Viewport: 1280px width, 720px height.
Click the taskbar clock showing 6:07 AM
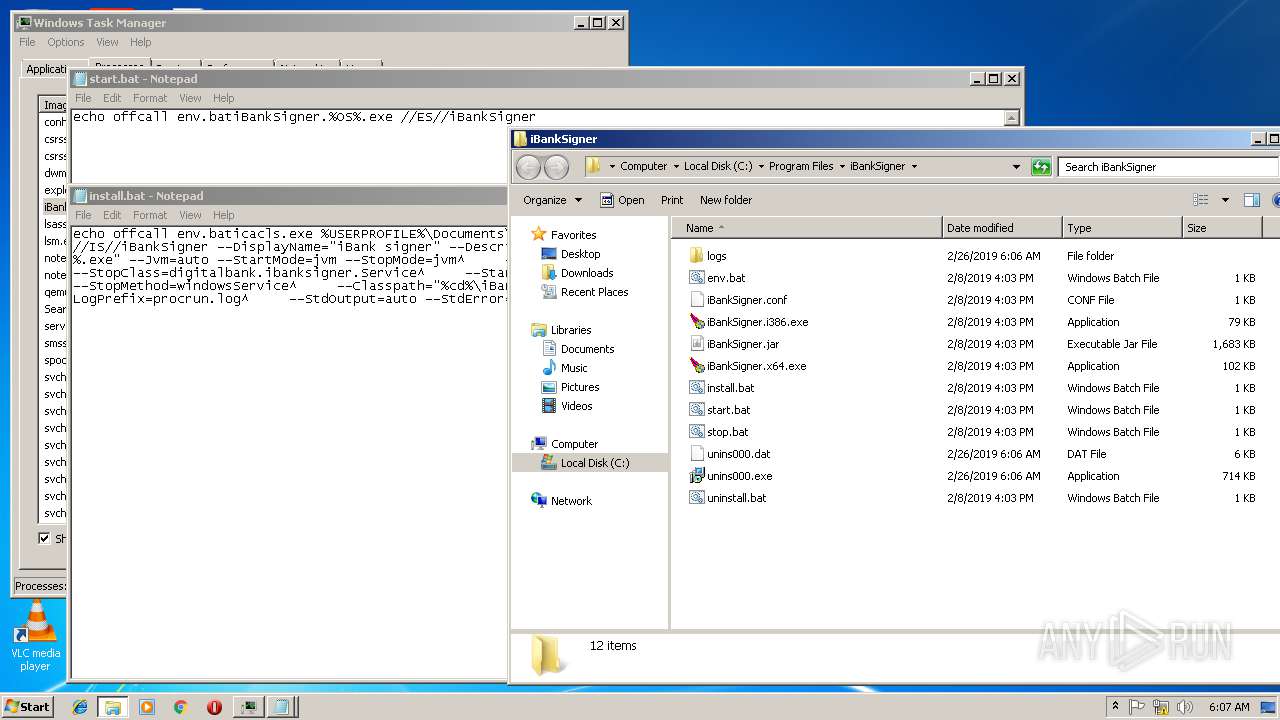(1229, 707)
